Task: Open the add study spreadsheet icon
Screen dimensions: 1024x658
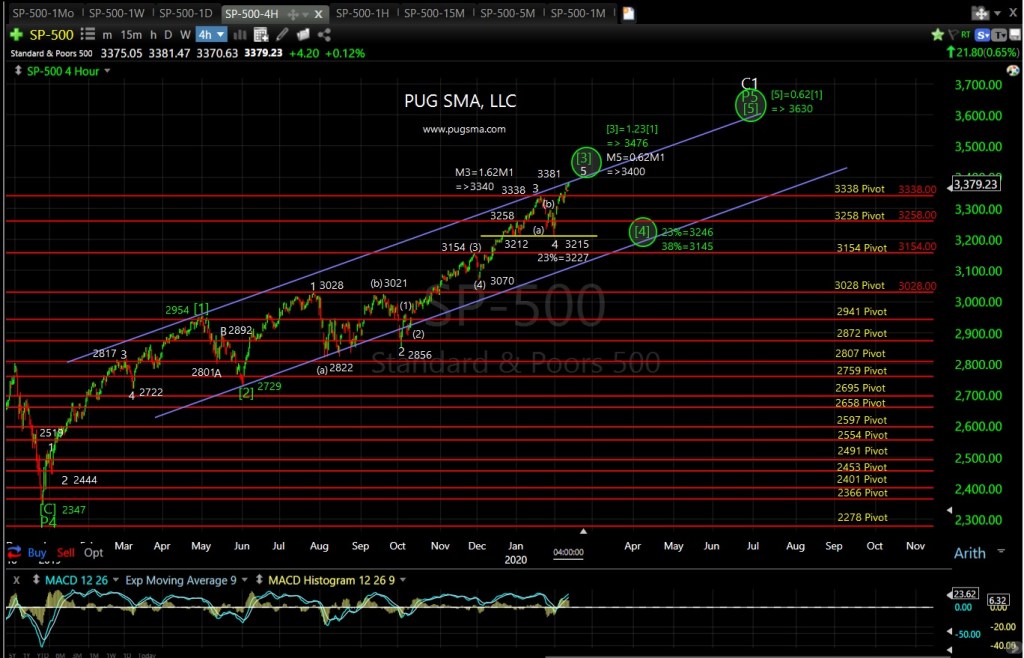Action: tap(261, 35)
